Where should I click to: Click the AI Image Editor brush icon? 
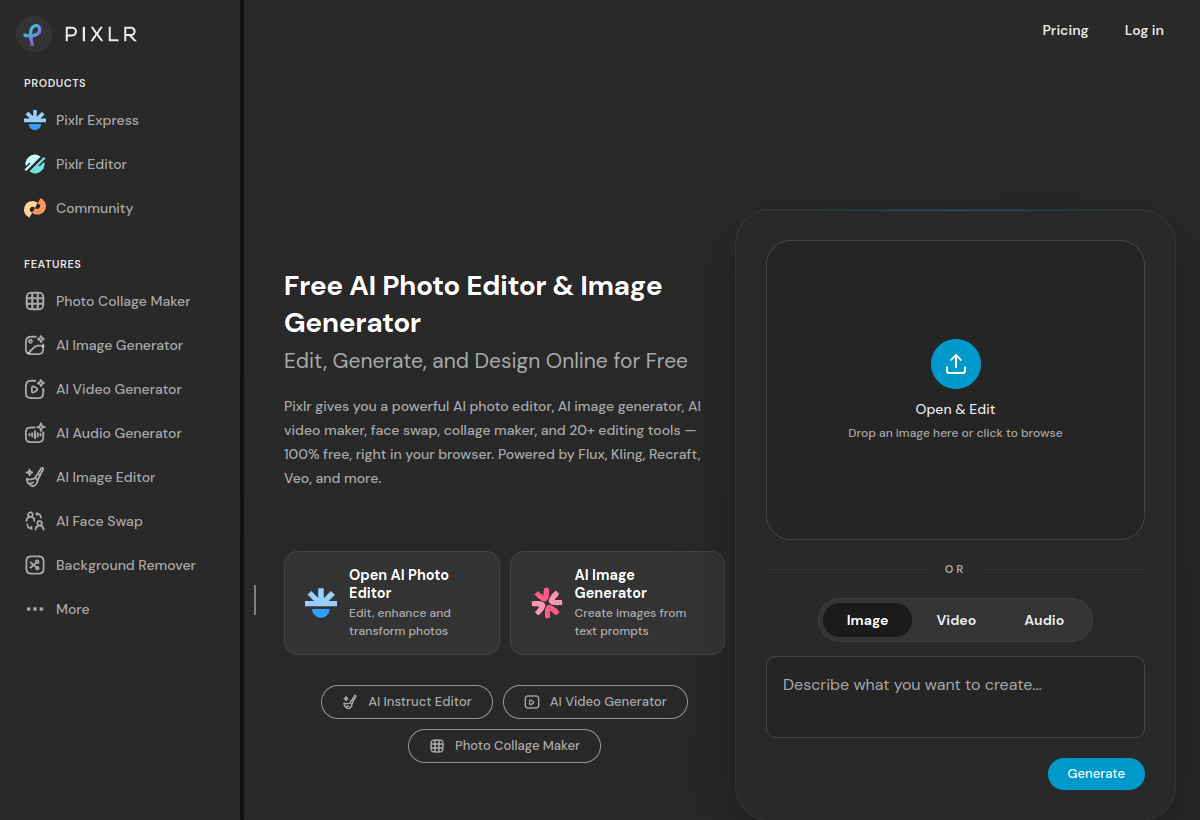point(35,477)
